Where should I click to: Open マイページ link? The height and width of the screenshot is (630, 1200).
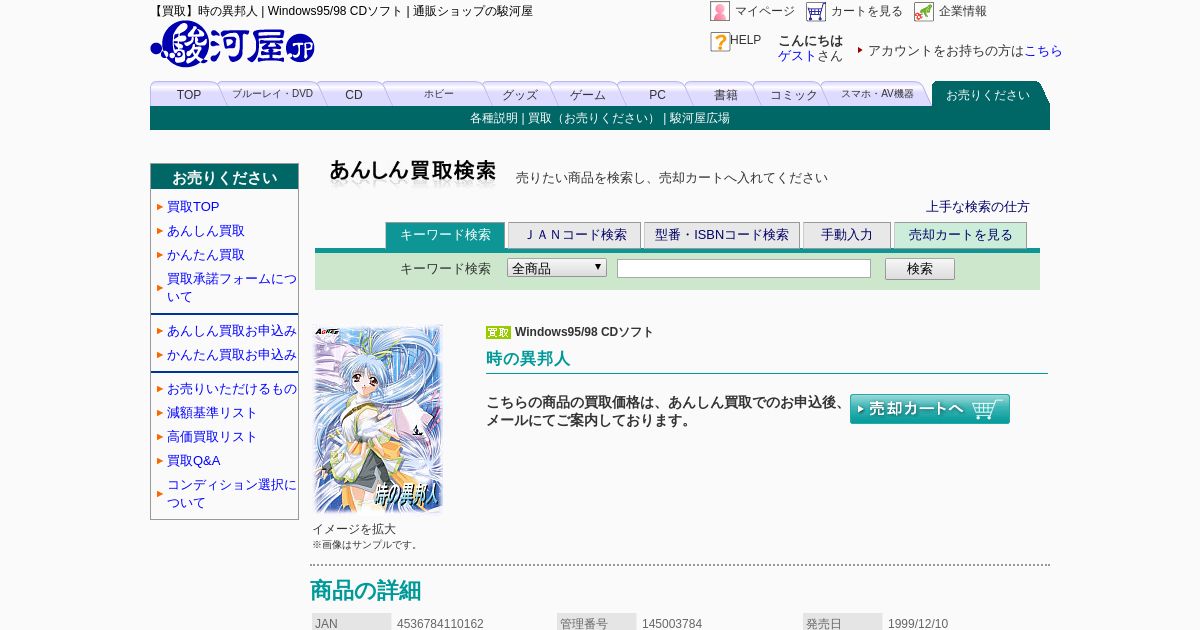pos(765,11)
